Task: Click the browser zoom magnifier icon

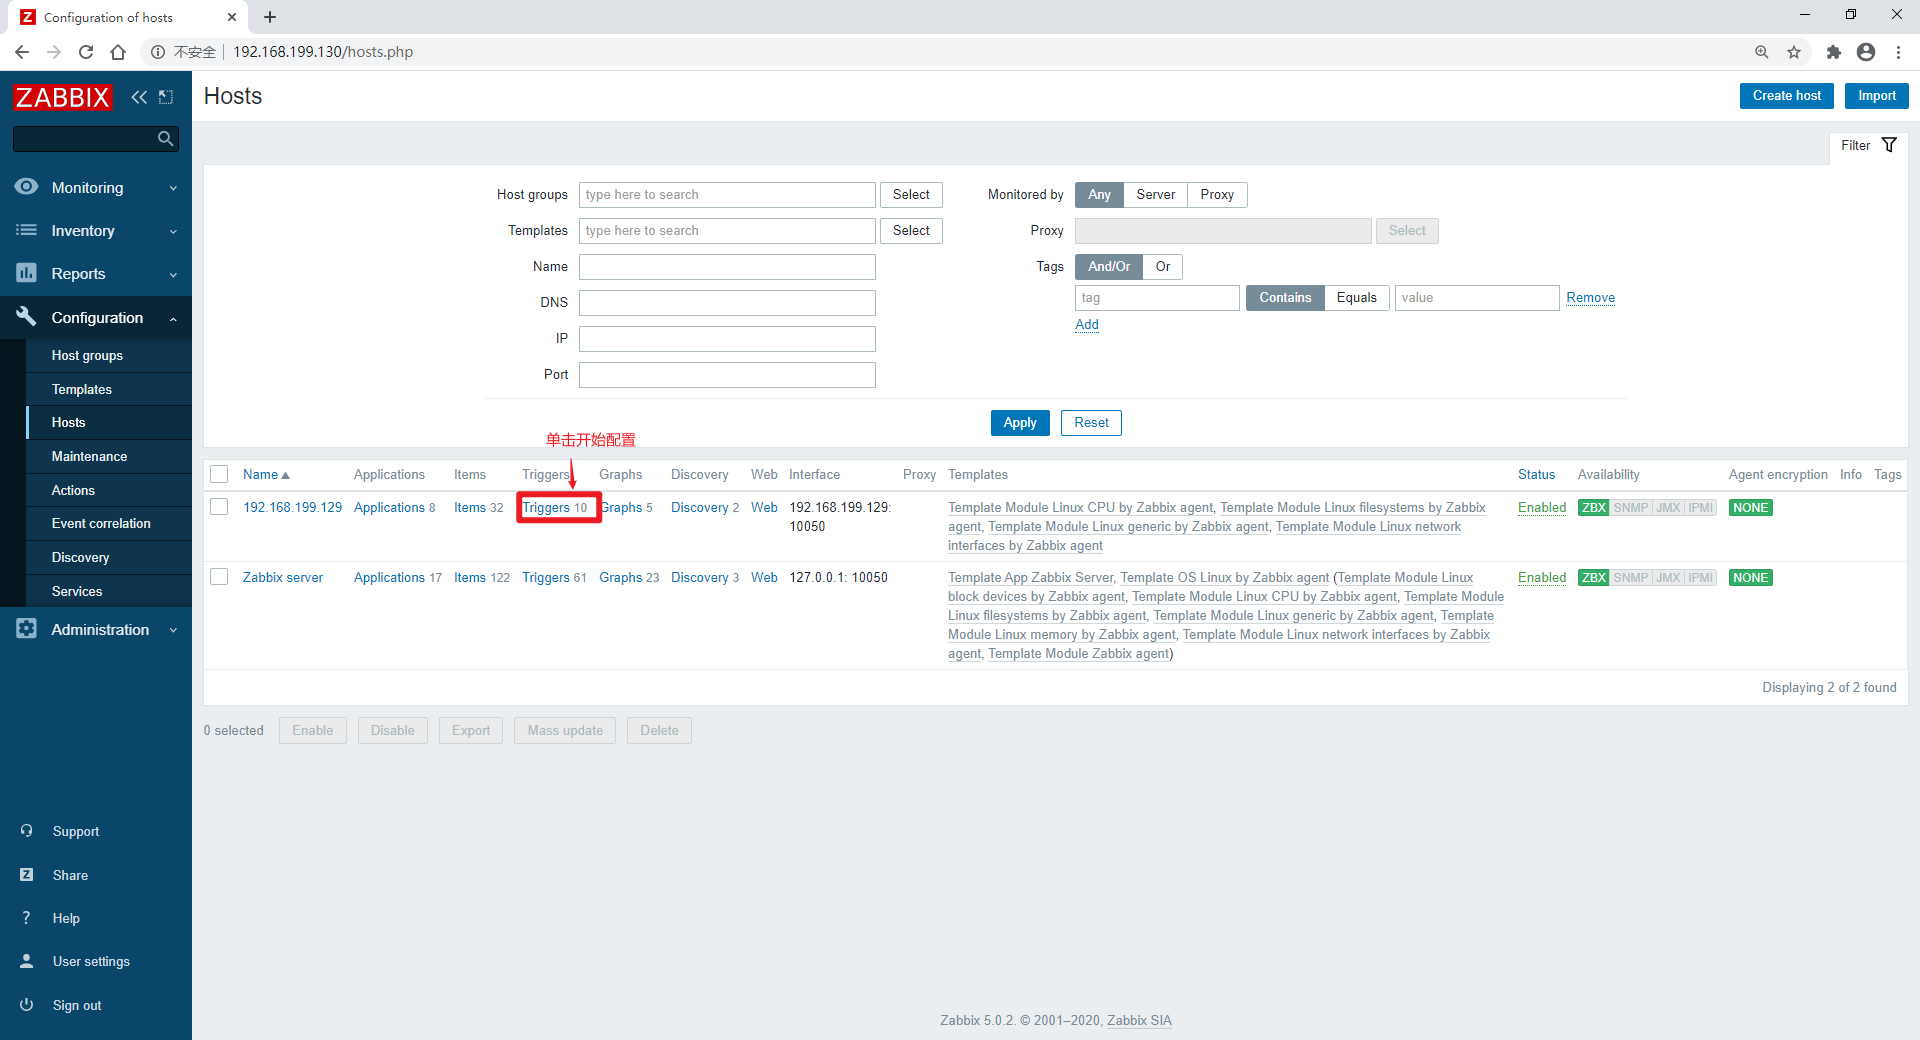Action: [1761, 52]
